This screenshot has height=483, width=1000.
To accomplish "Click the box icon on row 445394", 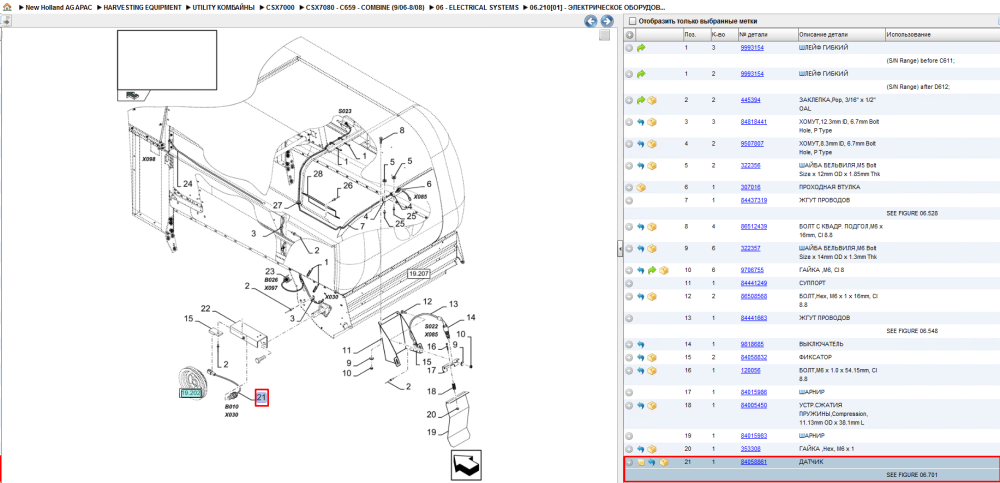I will [x=652, y=100].
